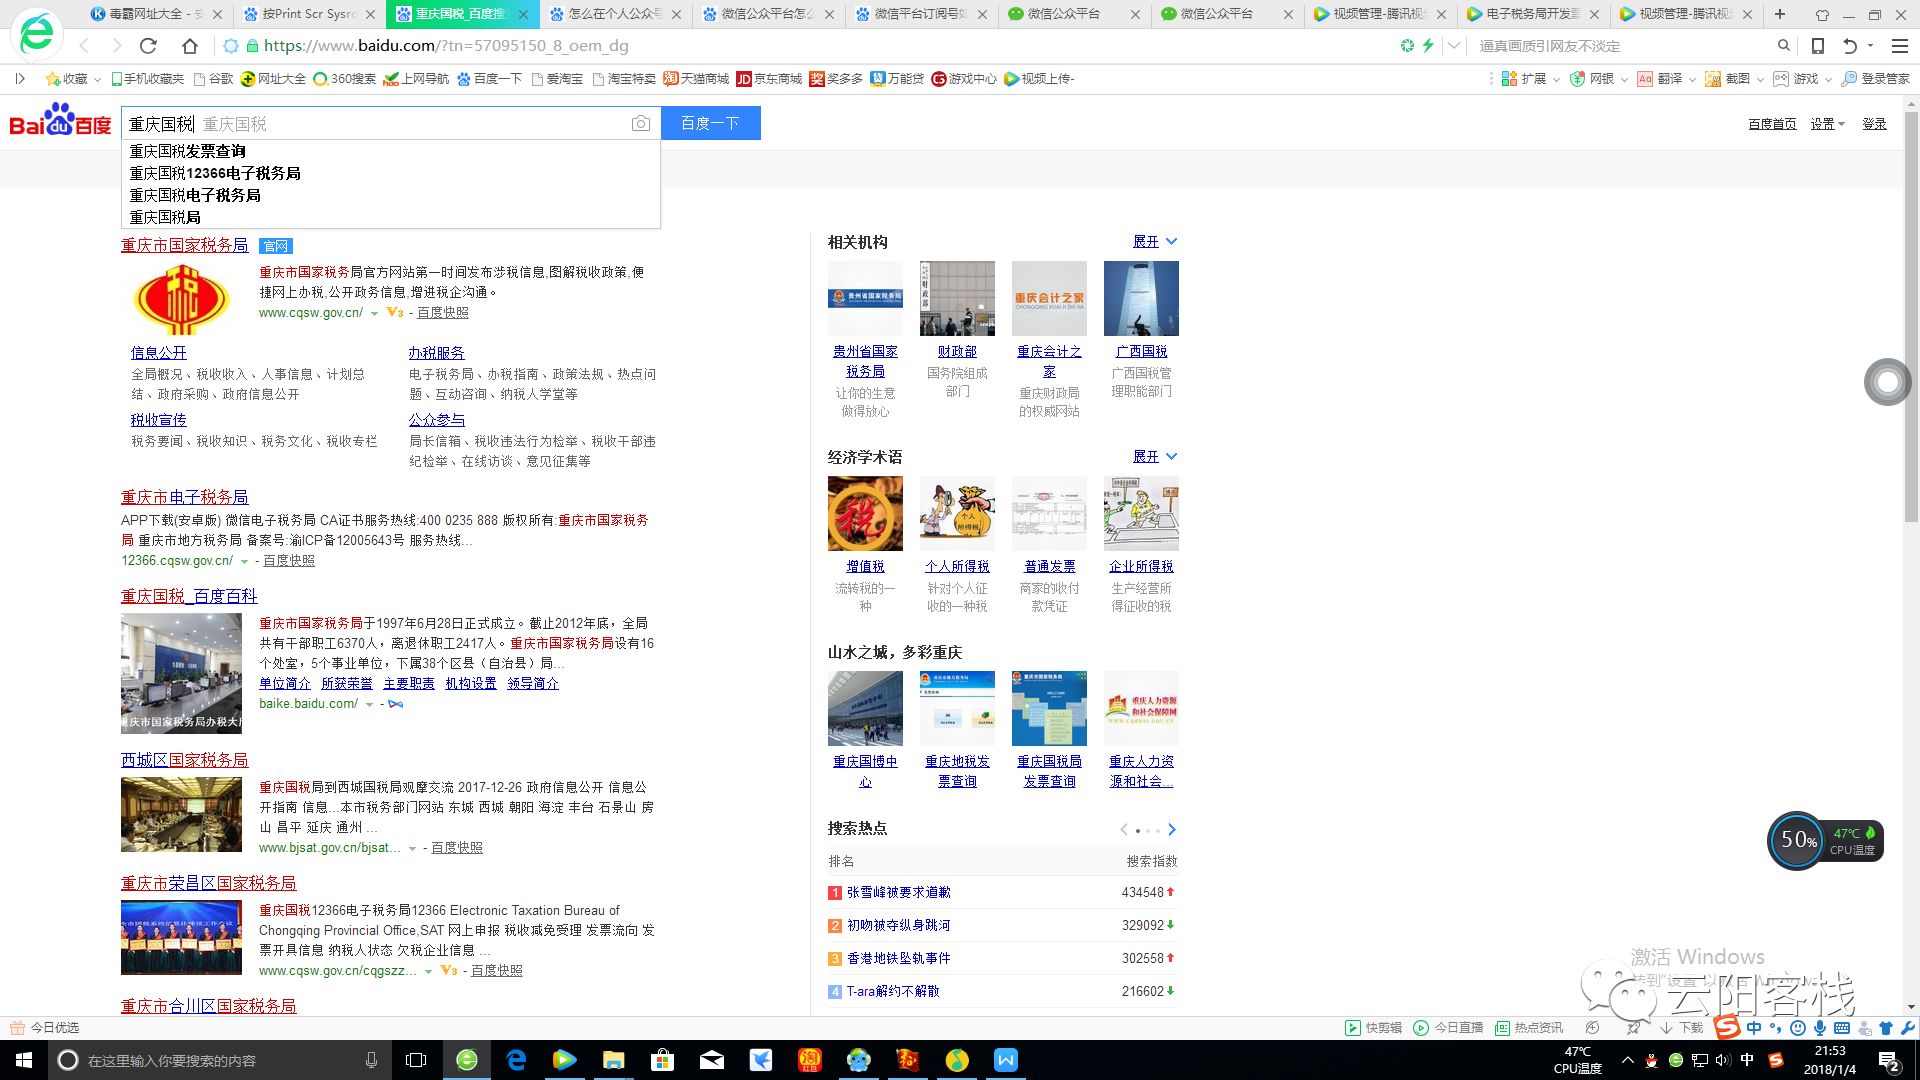Image resolution: width=1920 pixels, height=1080 pixels.
Task: Toggle Sogou soft keyboard icon
Action: click(x=1842, y=1028)
